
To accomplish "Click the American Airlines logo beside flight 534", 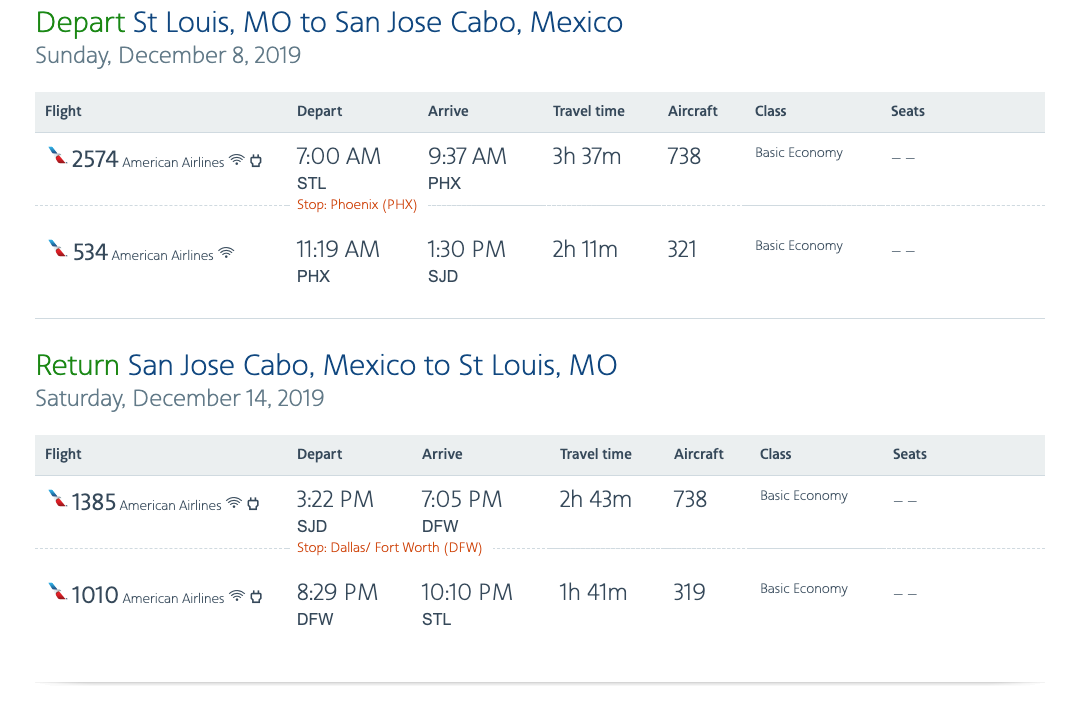I will [58, 250].
